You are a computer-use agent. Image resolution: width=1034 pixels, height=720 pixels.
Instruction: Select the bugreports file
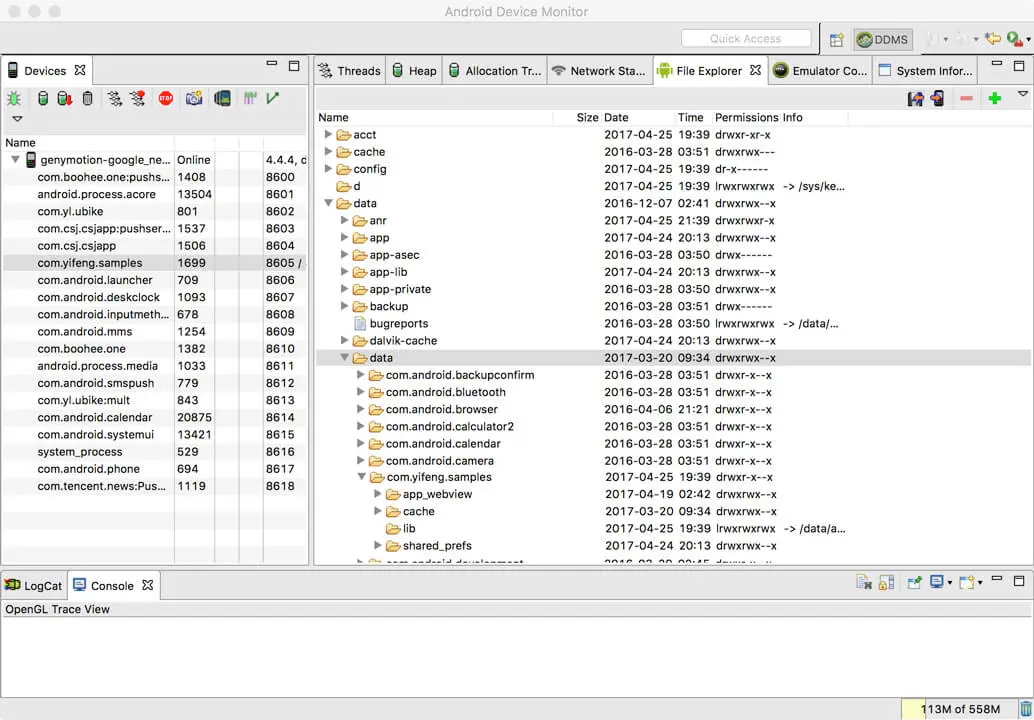[399, 323]
